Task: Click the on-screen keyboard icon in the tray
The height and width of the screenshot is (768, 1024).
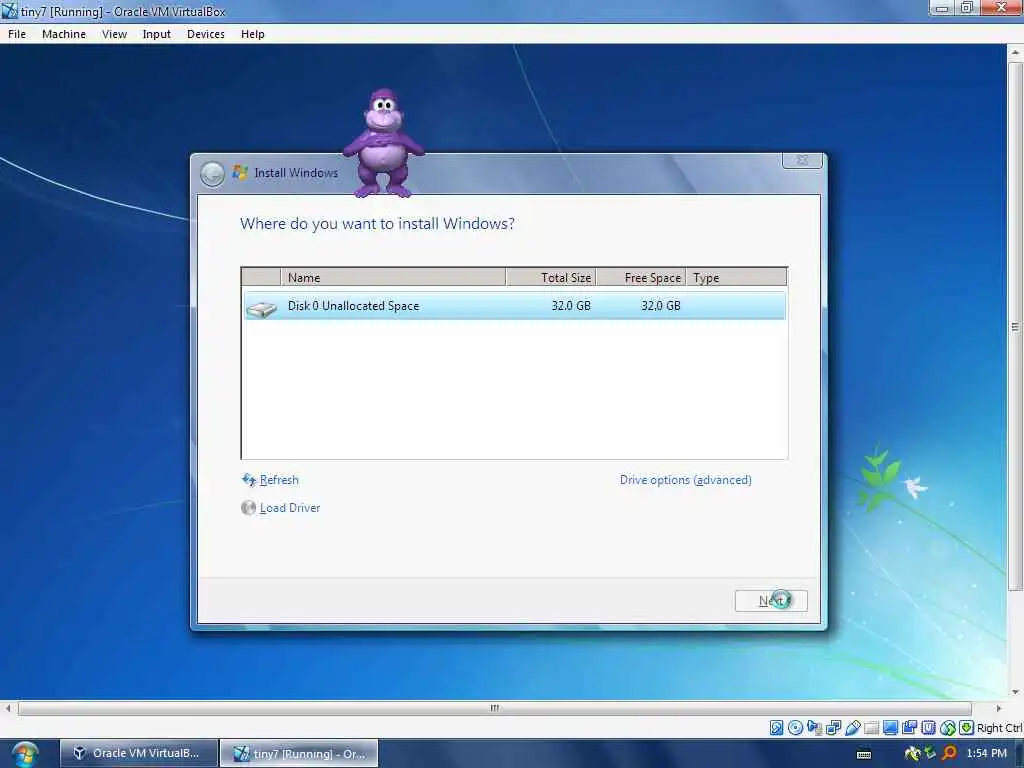Action: click(x=863, y=754)
